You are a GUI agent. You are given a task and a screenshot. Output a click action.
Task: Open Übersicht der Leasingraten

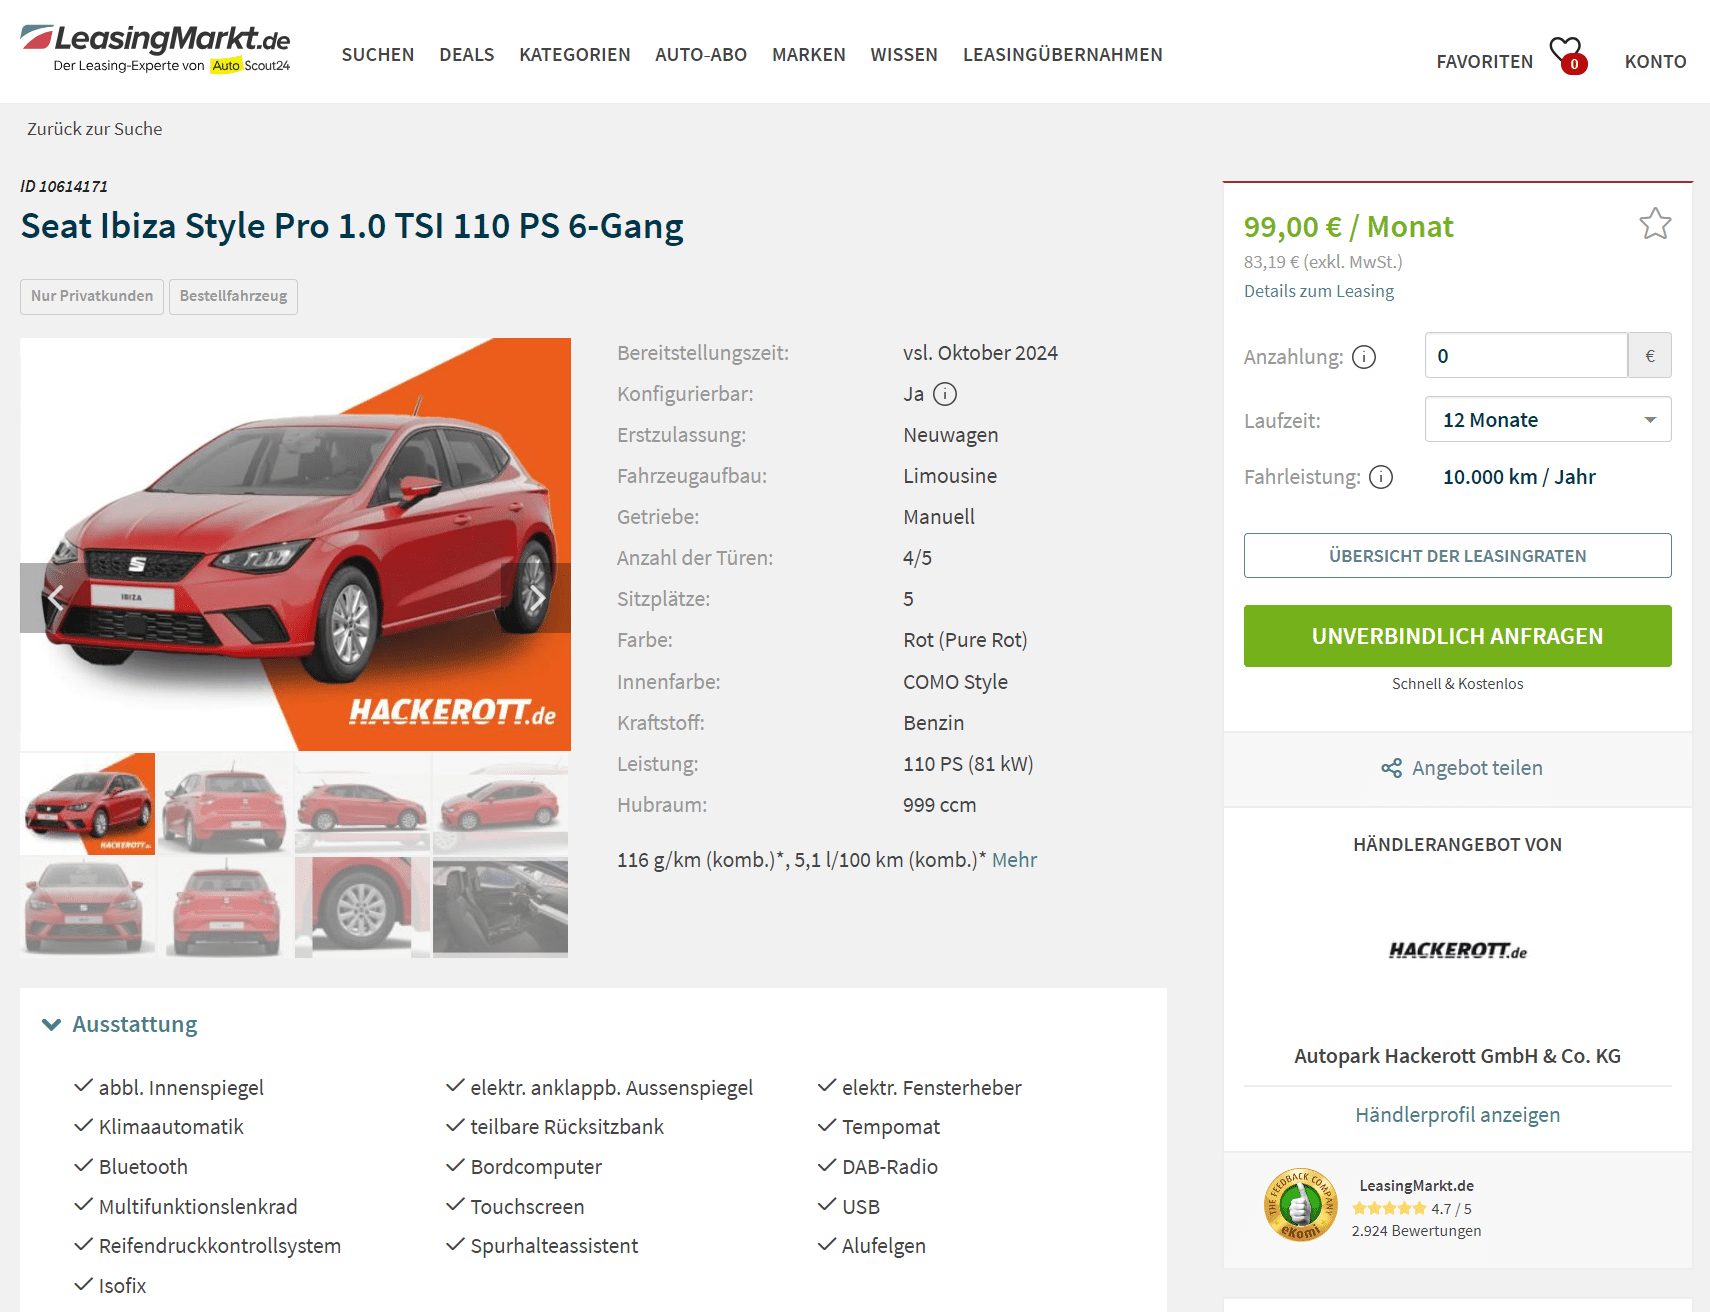pos(1458,555)
